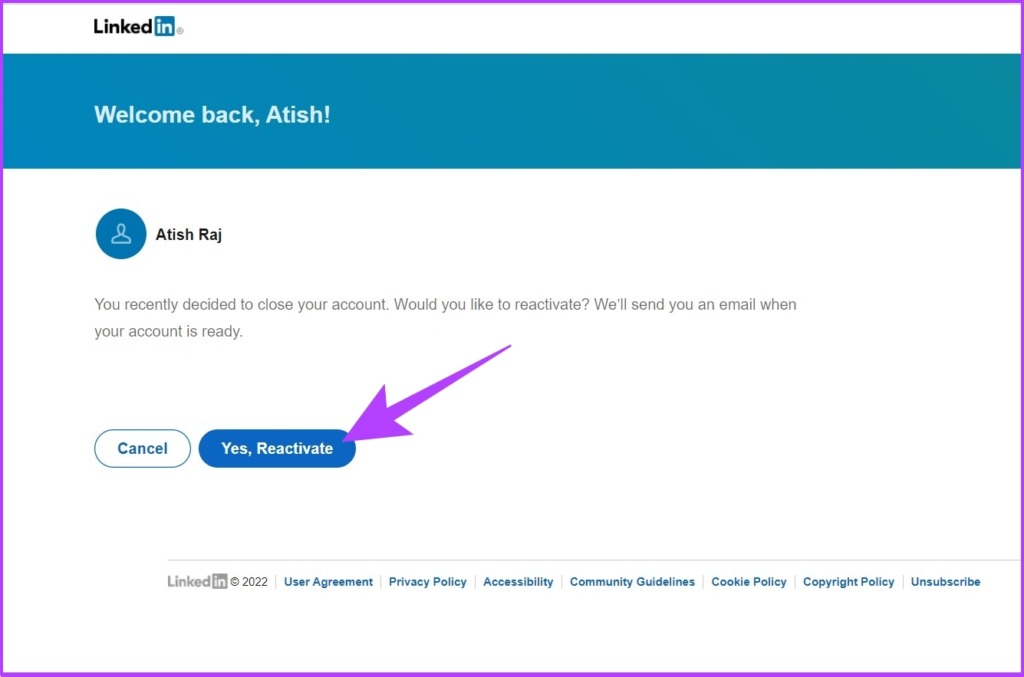Open the User Agreement link

[x=328, y=582]
